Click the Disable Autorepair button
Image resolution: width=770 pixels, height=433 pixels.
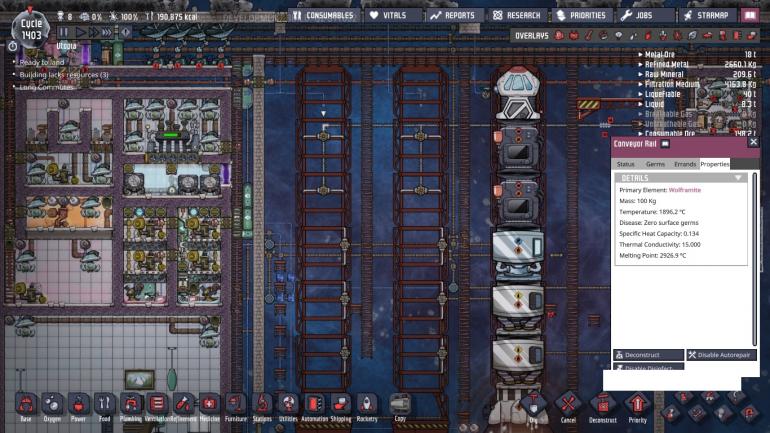coord(721,354)
